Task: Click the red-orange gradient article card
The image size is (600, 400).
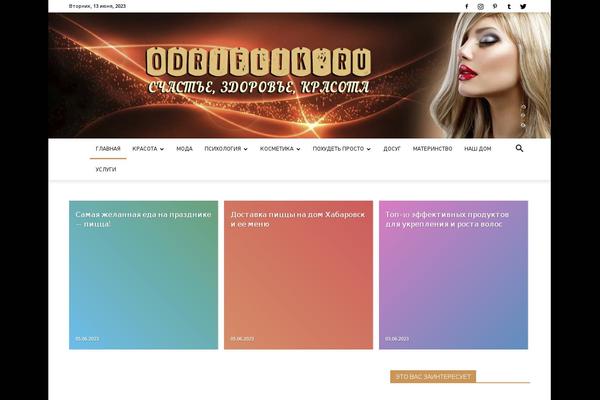Action: [298, 275]
